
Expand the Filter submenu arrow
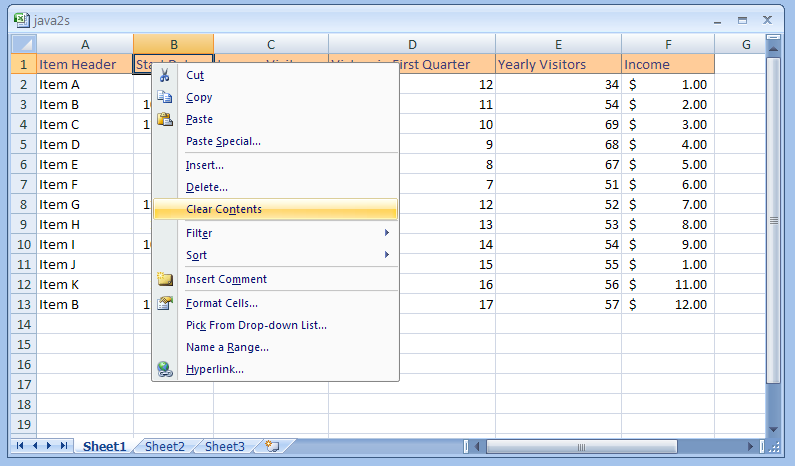click(x=387, y=233)
